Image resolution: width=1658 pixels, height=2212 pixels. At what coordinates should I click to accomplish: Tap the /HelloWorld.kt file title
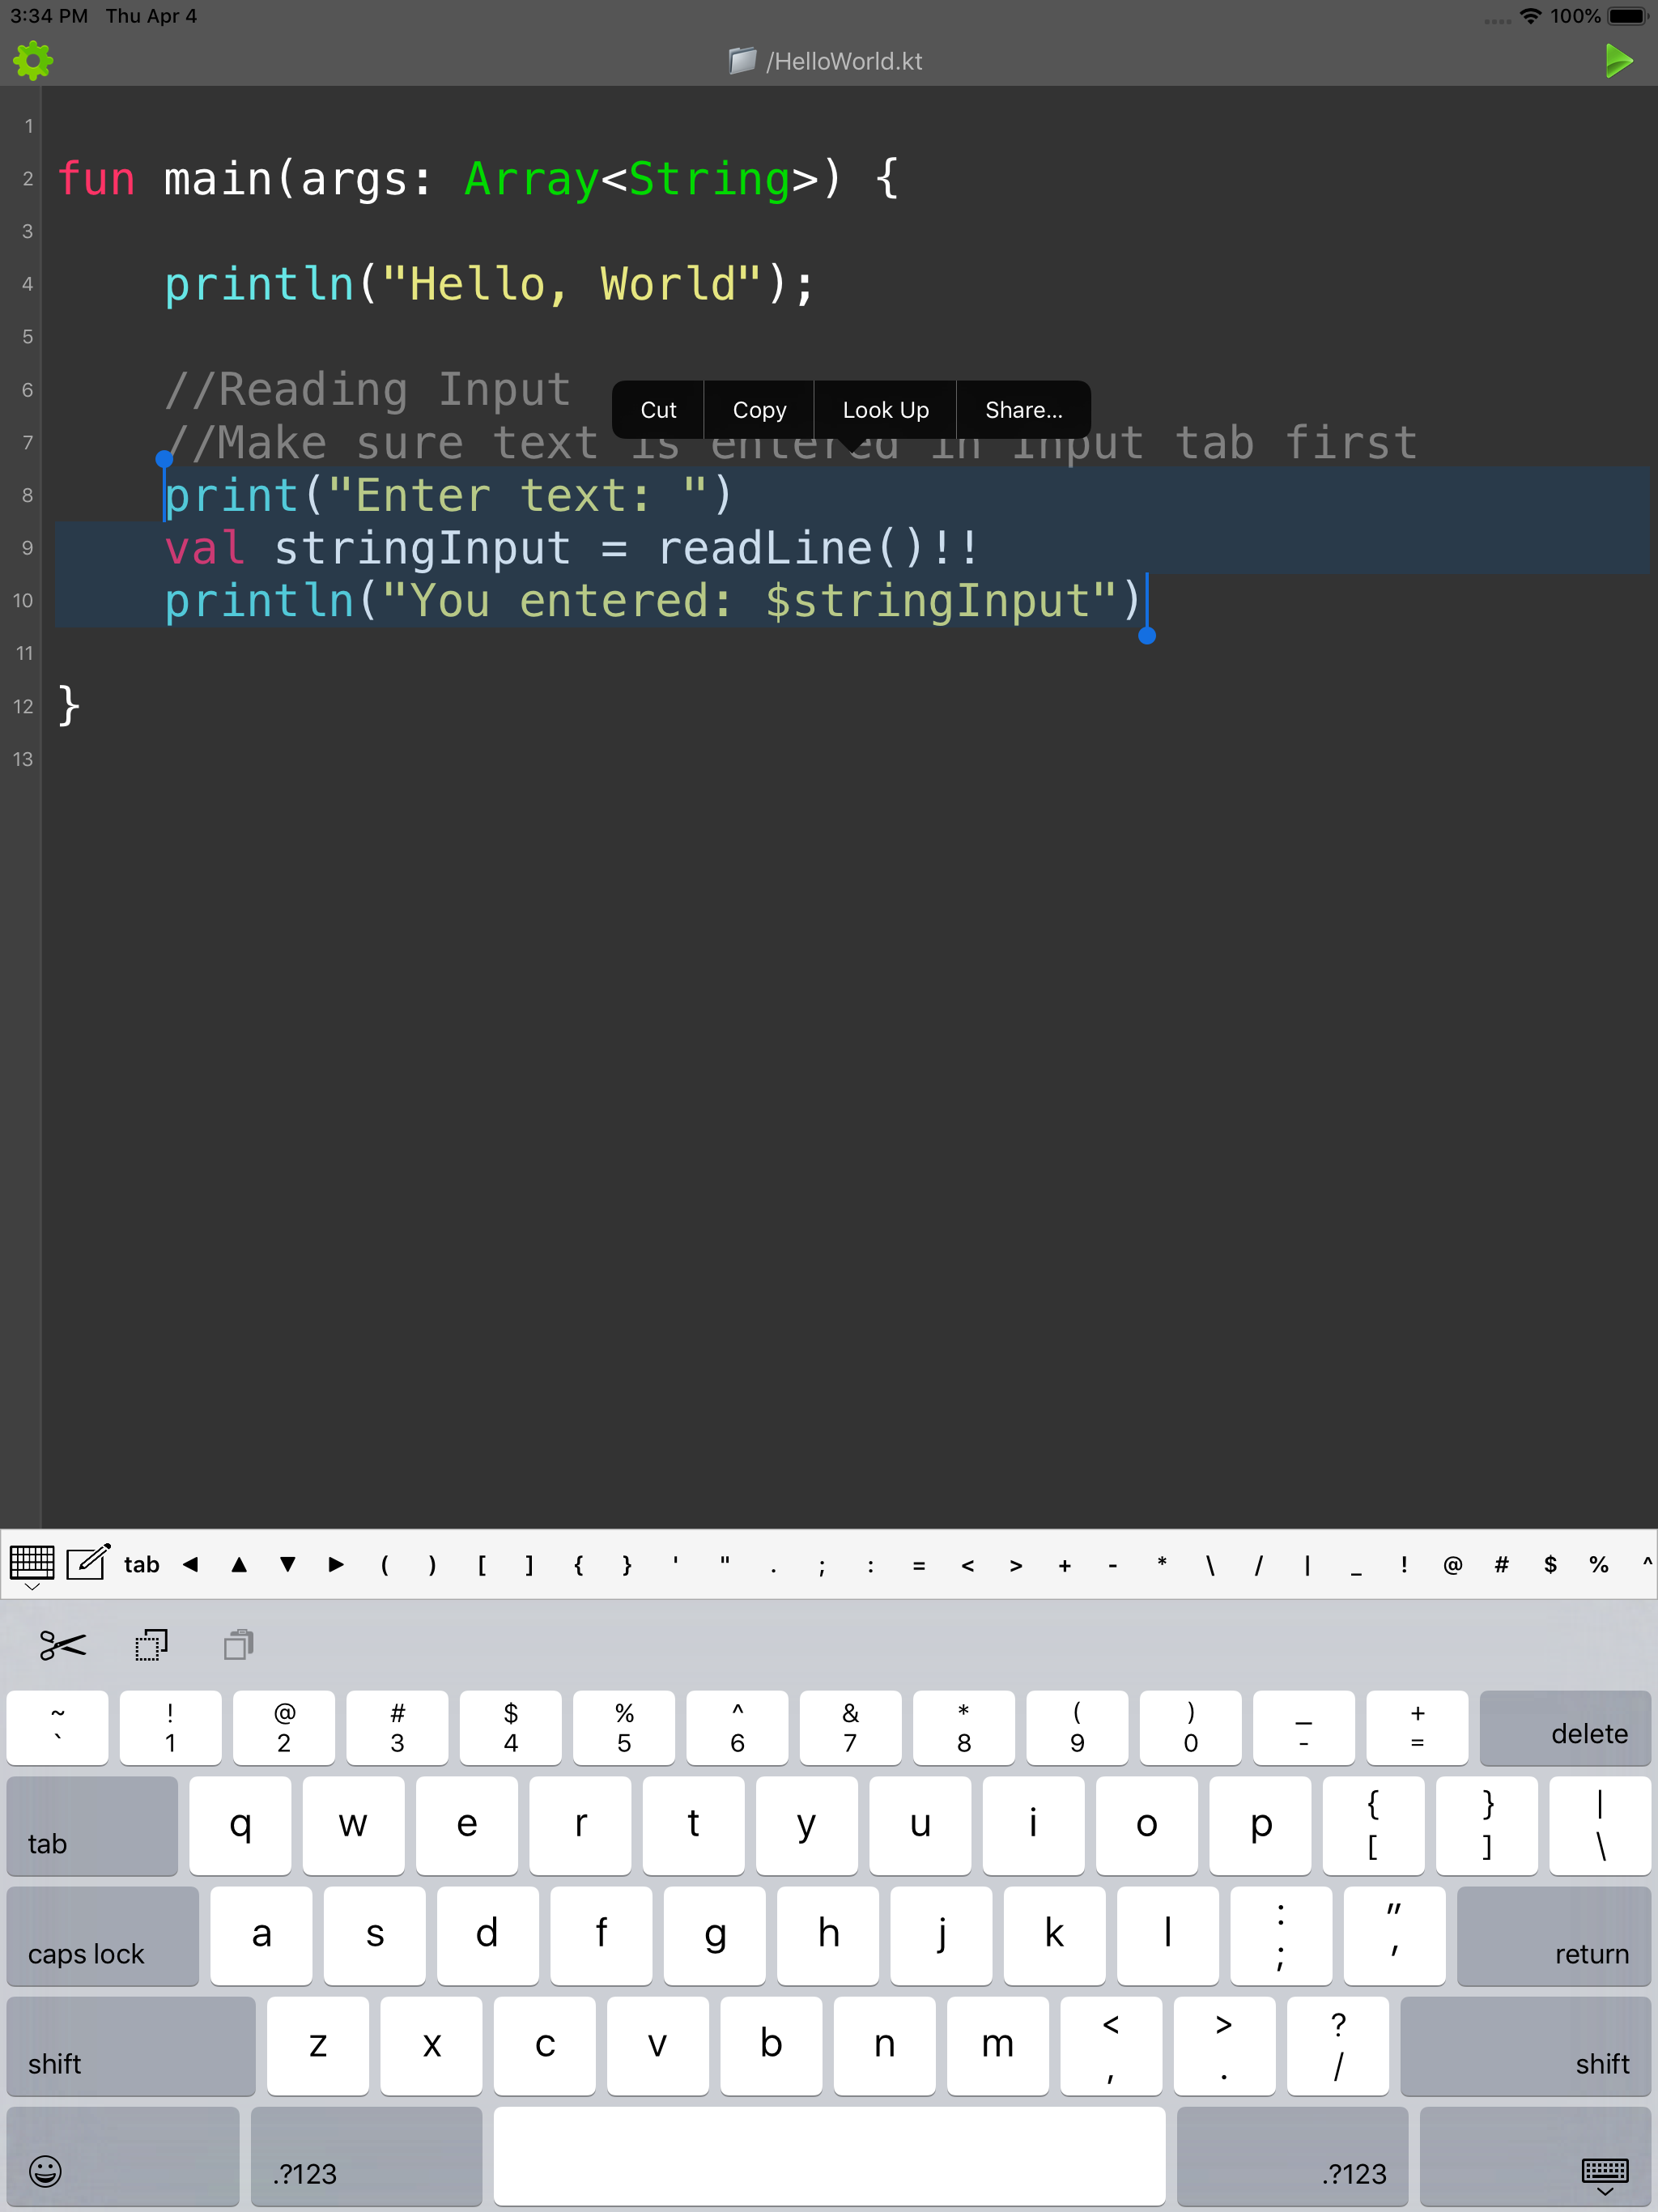pyautogui.click(x=844, y=61)
